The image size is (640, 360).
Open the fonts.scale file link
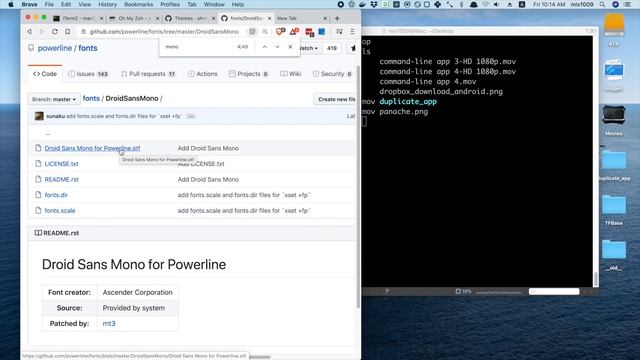click(x=60, y=211)
